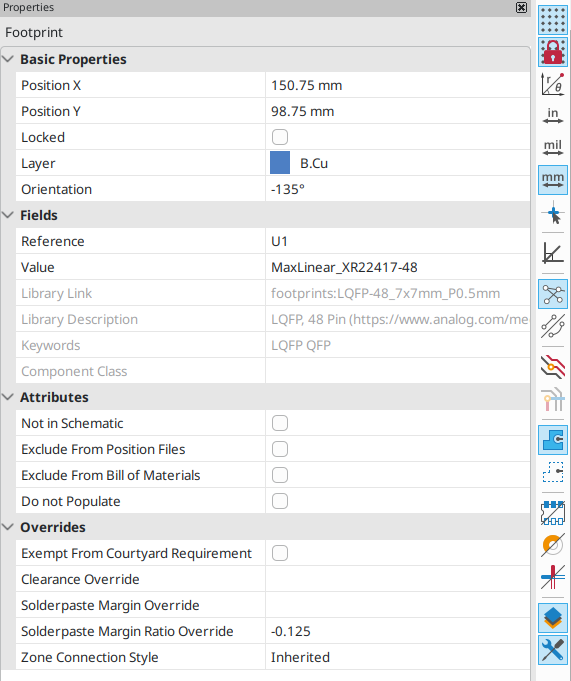Image resolution: width=571 pixels, height=681 pixels.
Task: Edit the Position X value field
Action: pos(398,85)
